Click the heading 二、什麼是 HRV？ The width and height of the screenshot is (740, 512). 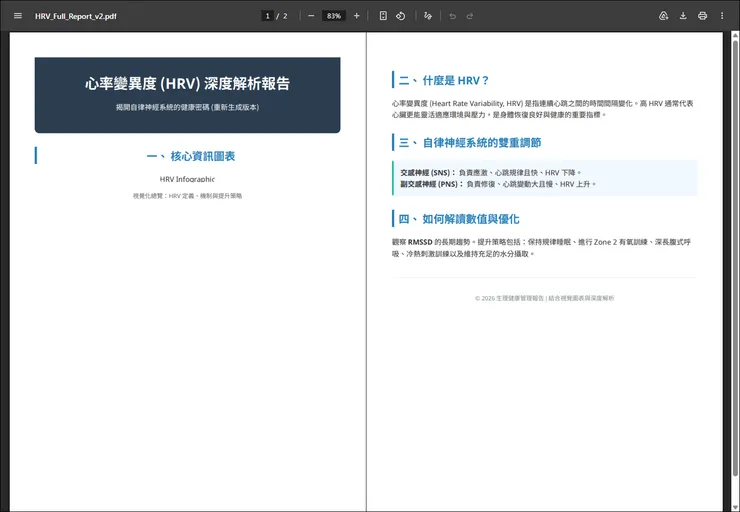point(444,80)
